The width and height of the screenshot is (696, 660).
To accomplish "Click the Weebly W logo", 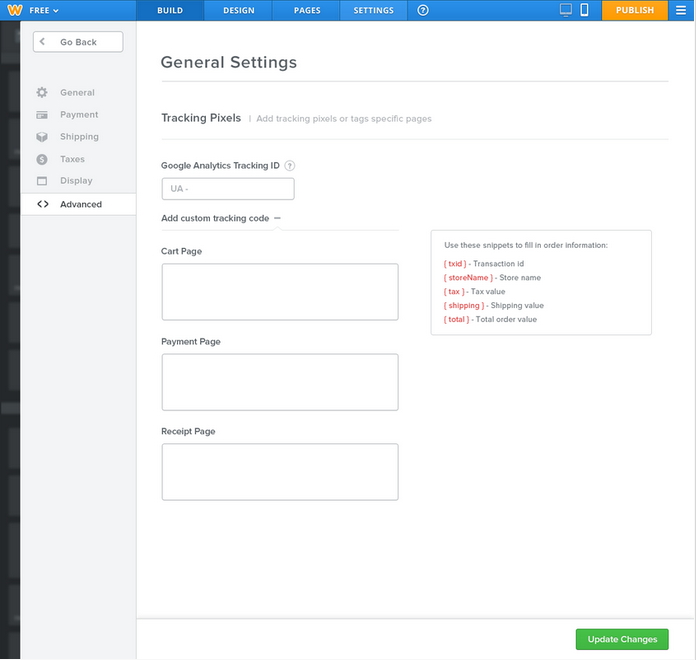I will pos(15,10).
